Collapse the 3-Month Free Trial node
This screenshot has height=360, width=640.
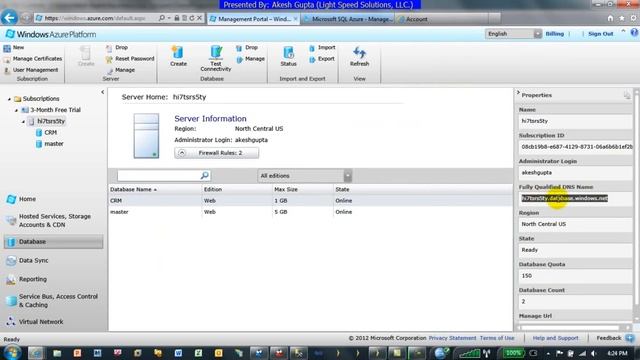click(16, 110)
